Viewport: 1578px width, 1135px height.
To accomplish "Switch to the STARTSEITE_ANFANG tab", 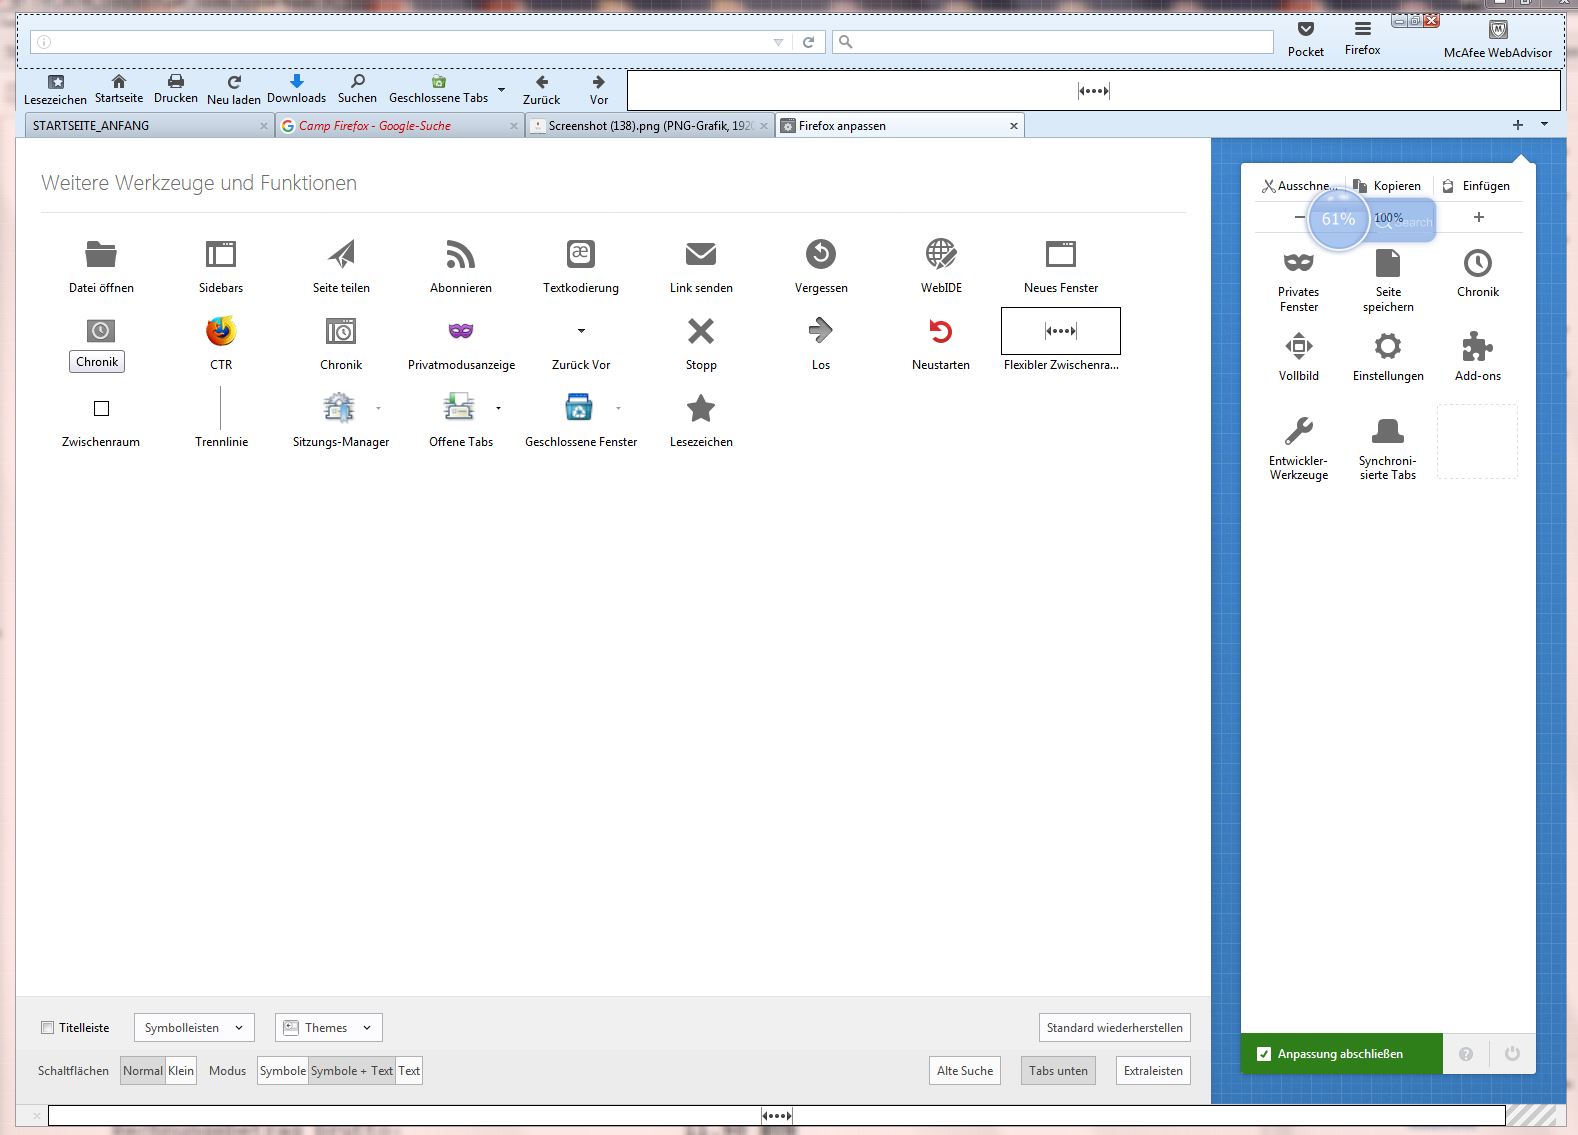I will click(140, 126).
